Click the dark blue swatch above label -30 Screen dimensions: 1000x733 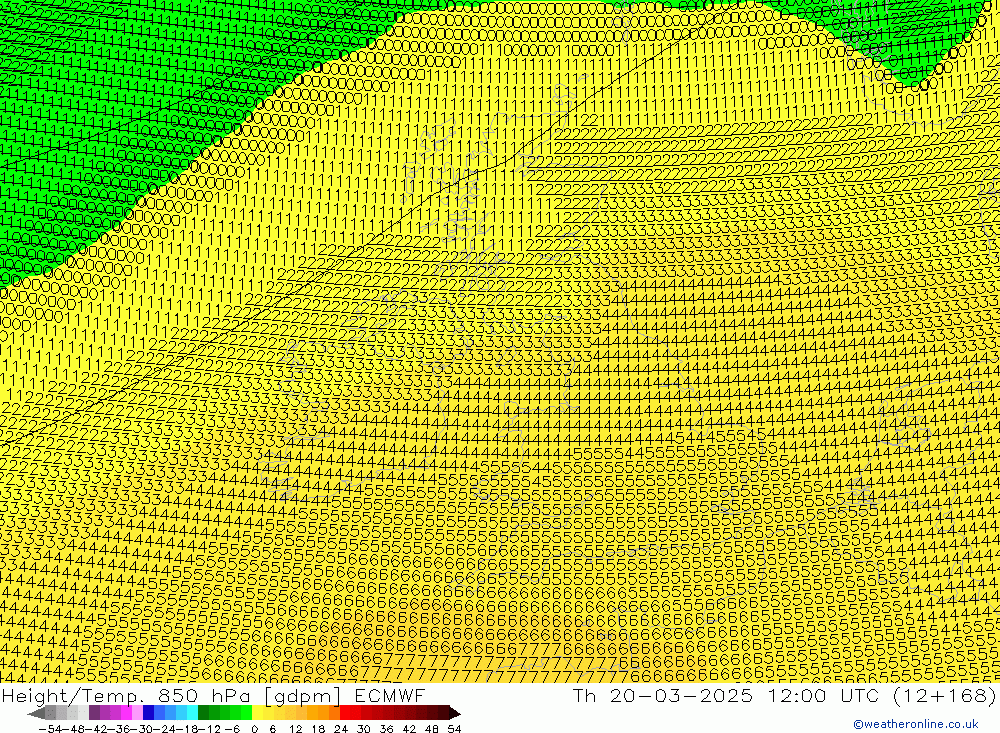click(x=148, y=713)
